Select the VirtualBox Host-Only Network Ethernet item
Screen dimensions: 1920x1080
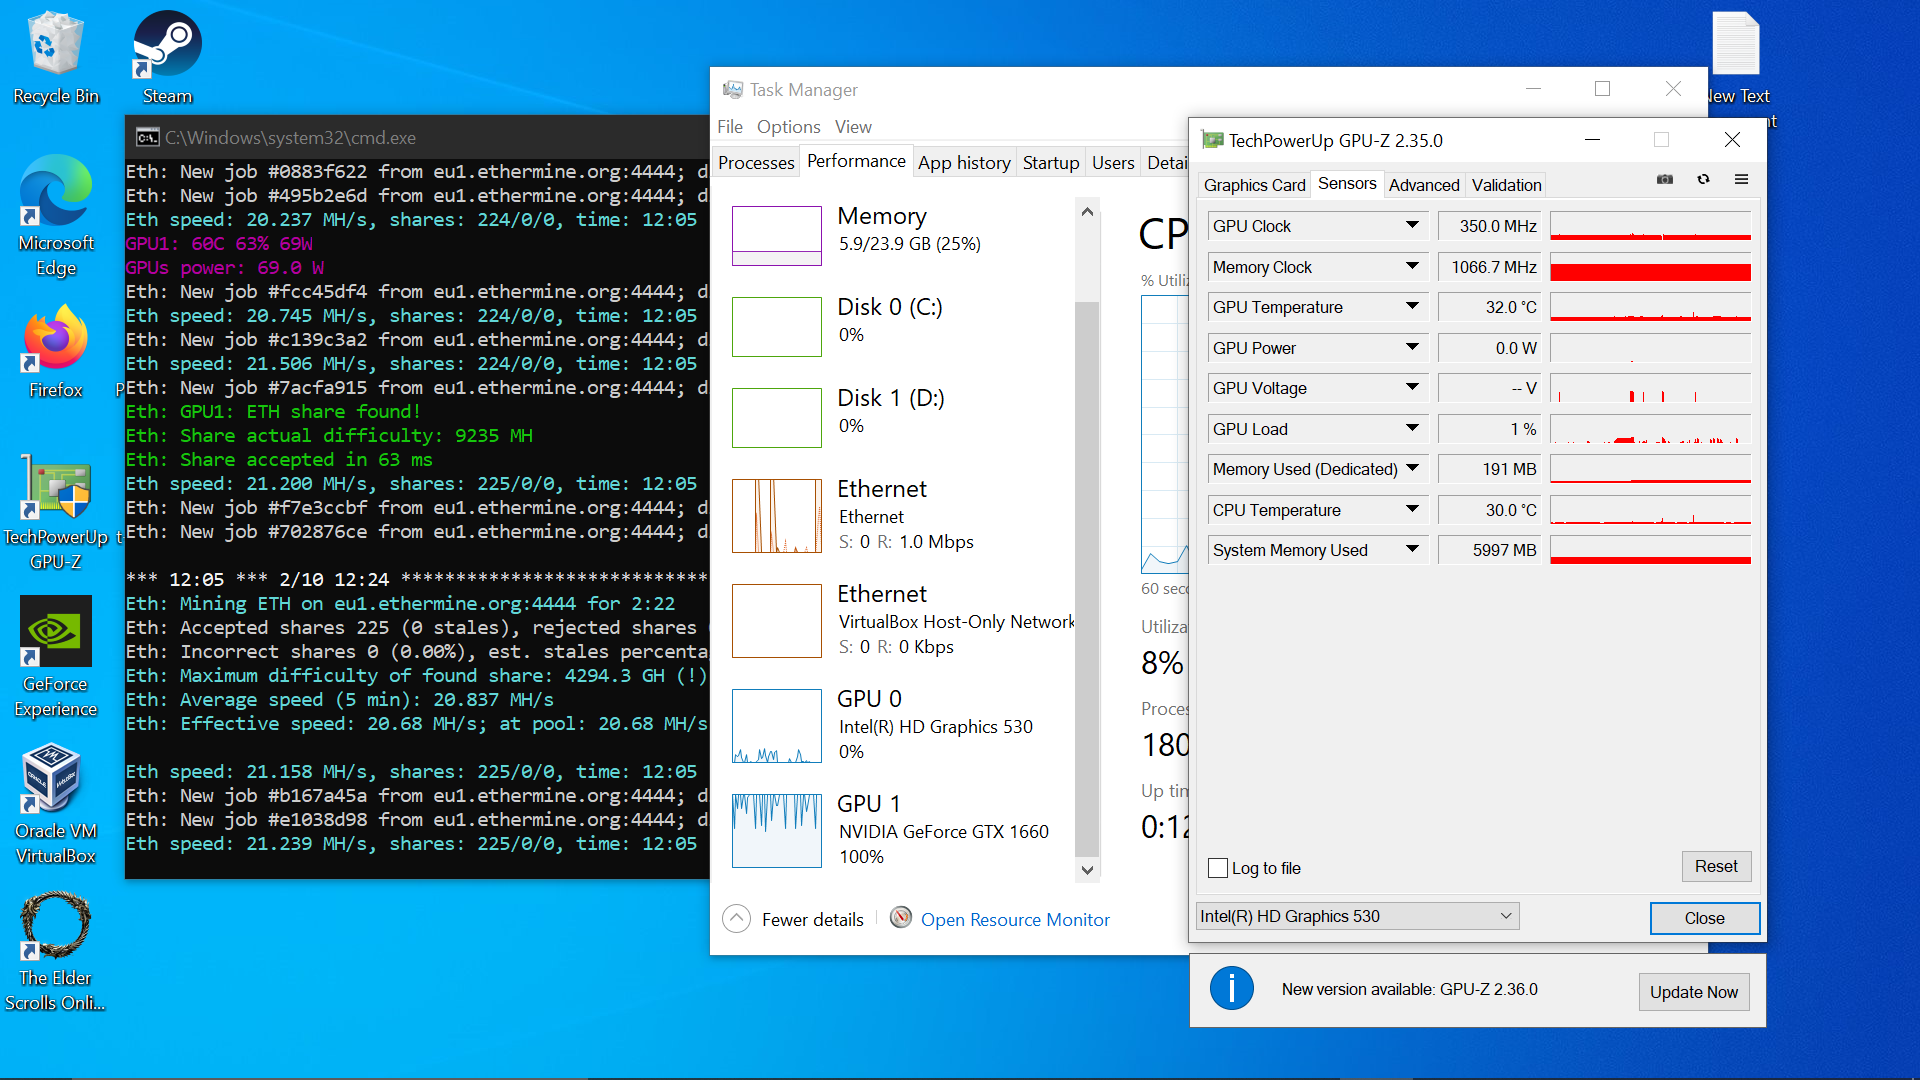900,620
